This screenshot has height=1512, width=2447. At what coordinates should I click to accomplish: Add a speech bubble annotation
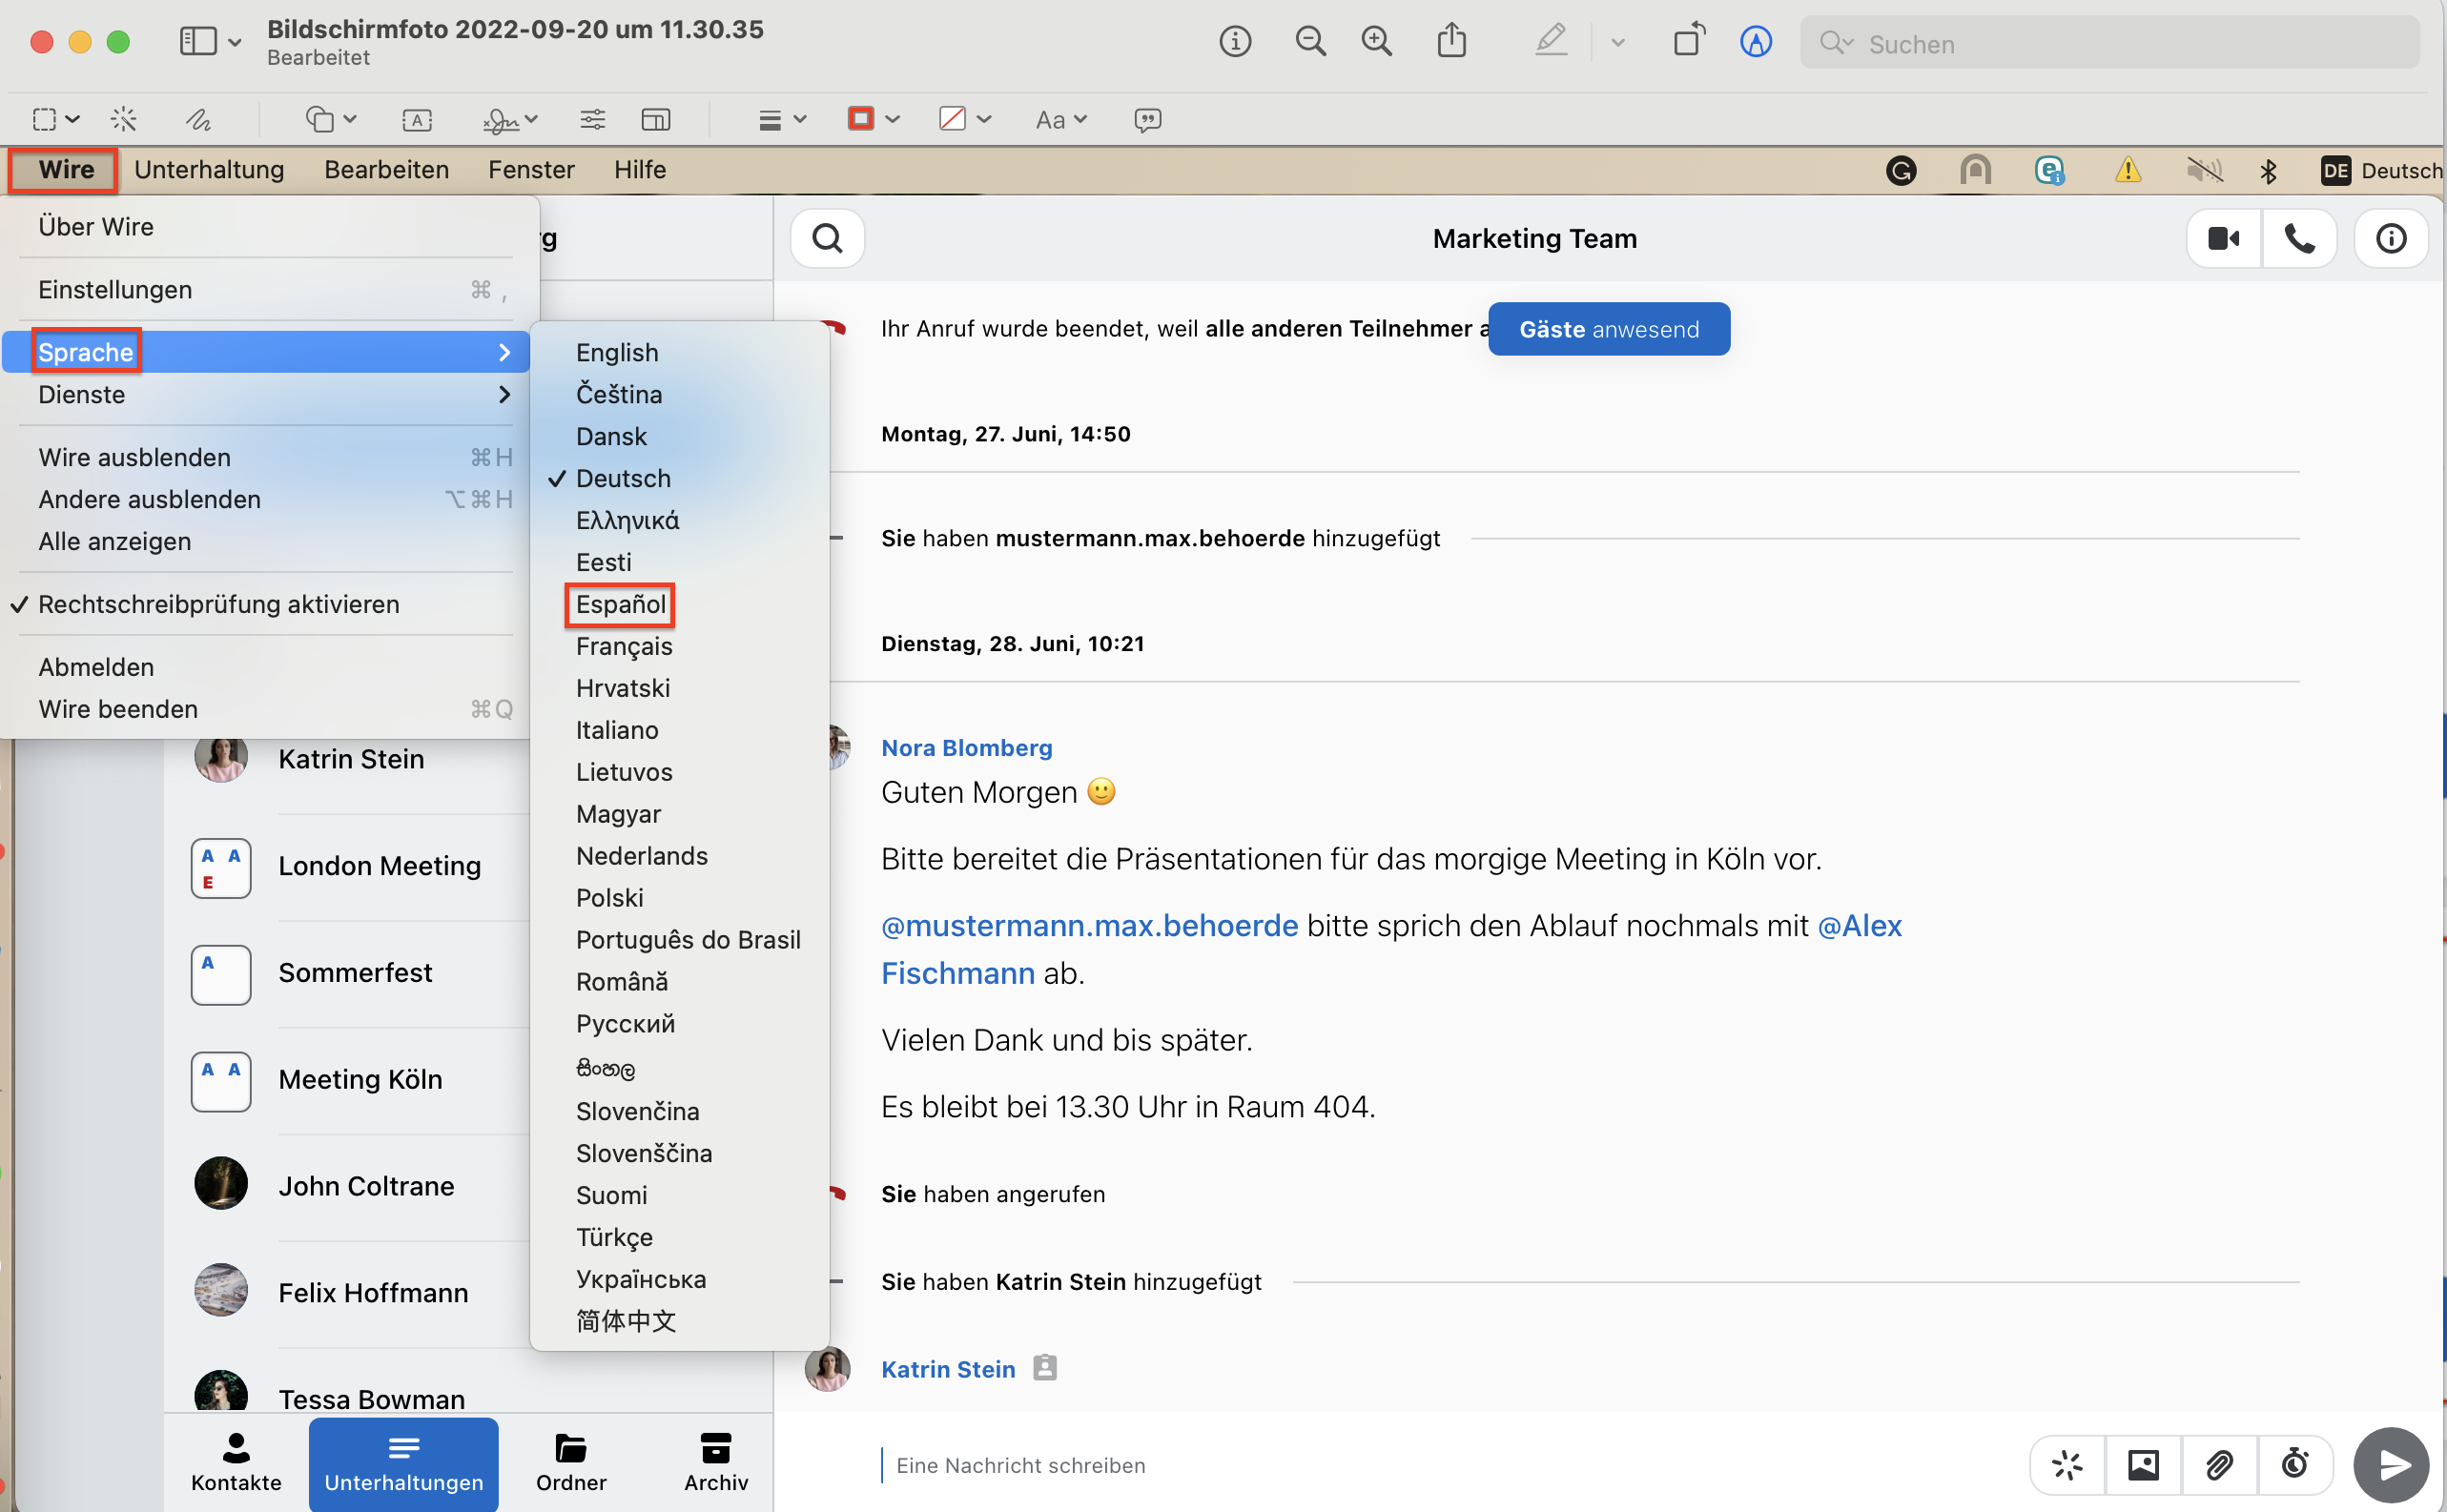1148,120
